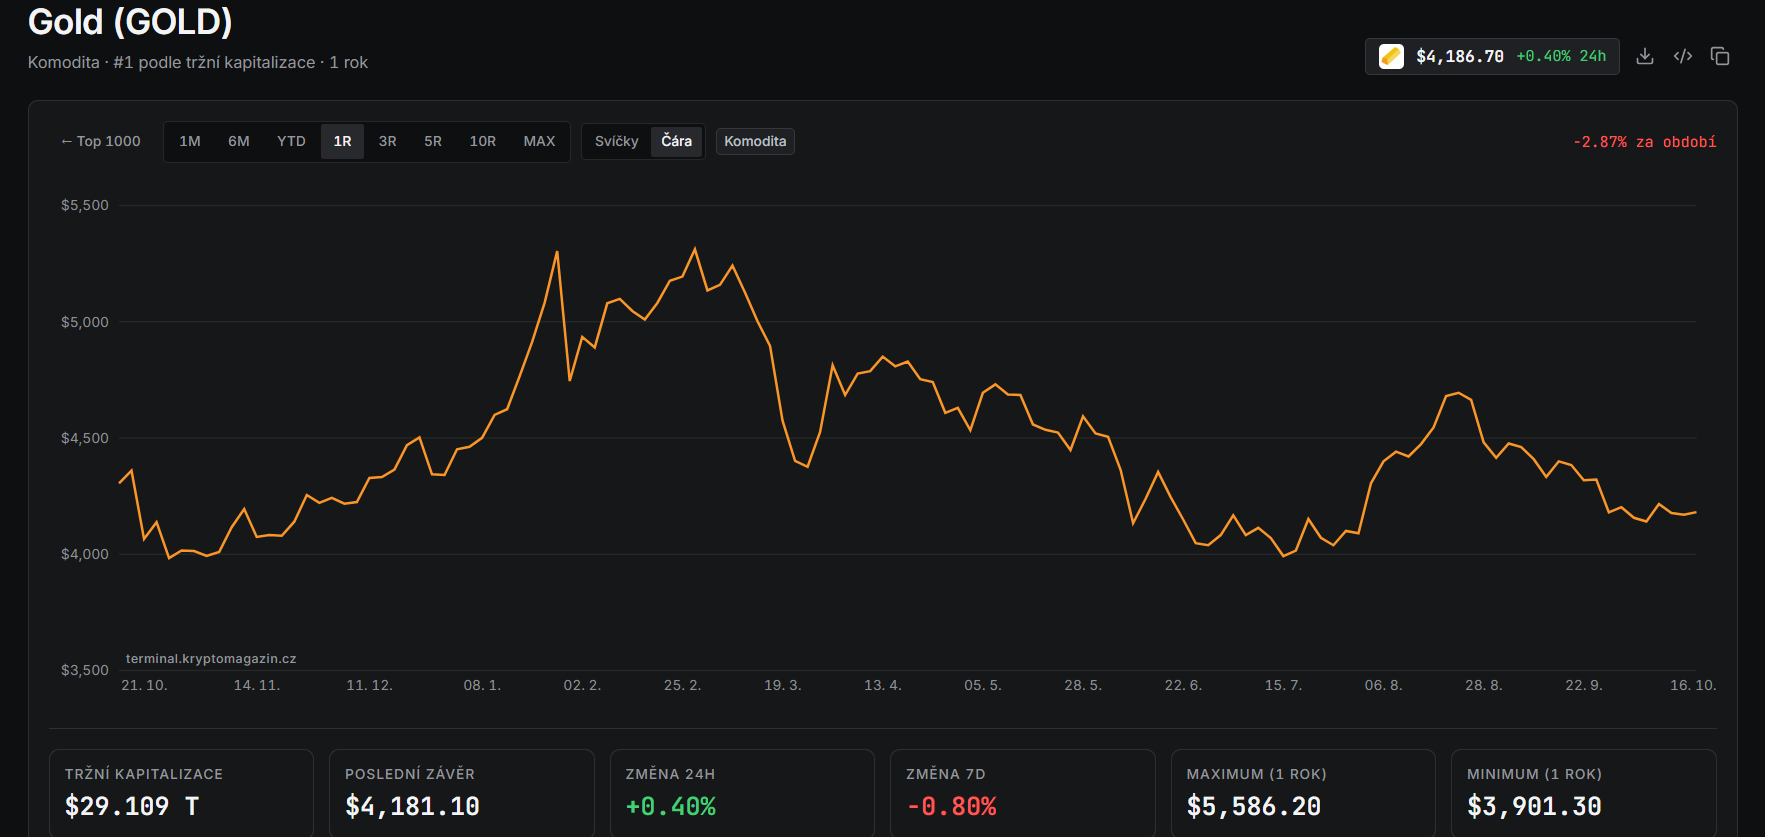Screen dimensions: 1765x837
Task: Open the embed code icon
Action: coord(1683,56)
